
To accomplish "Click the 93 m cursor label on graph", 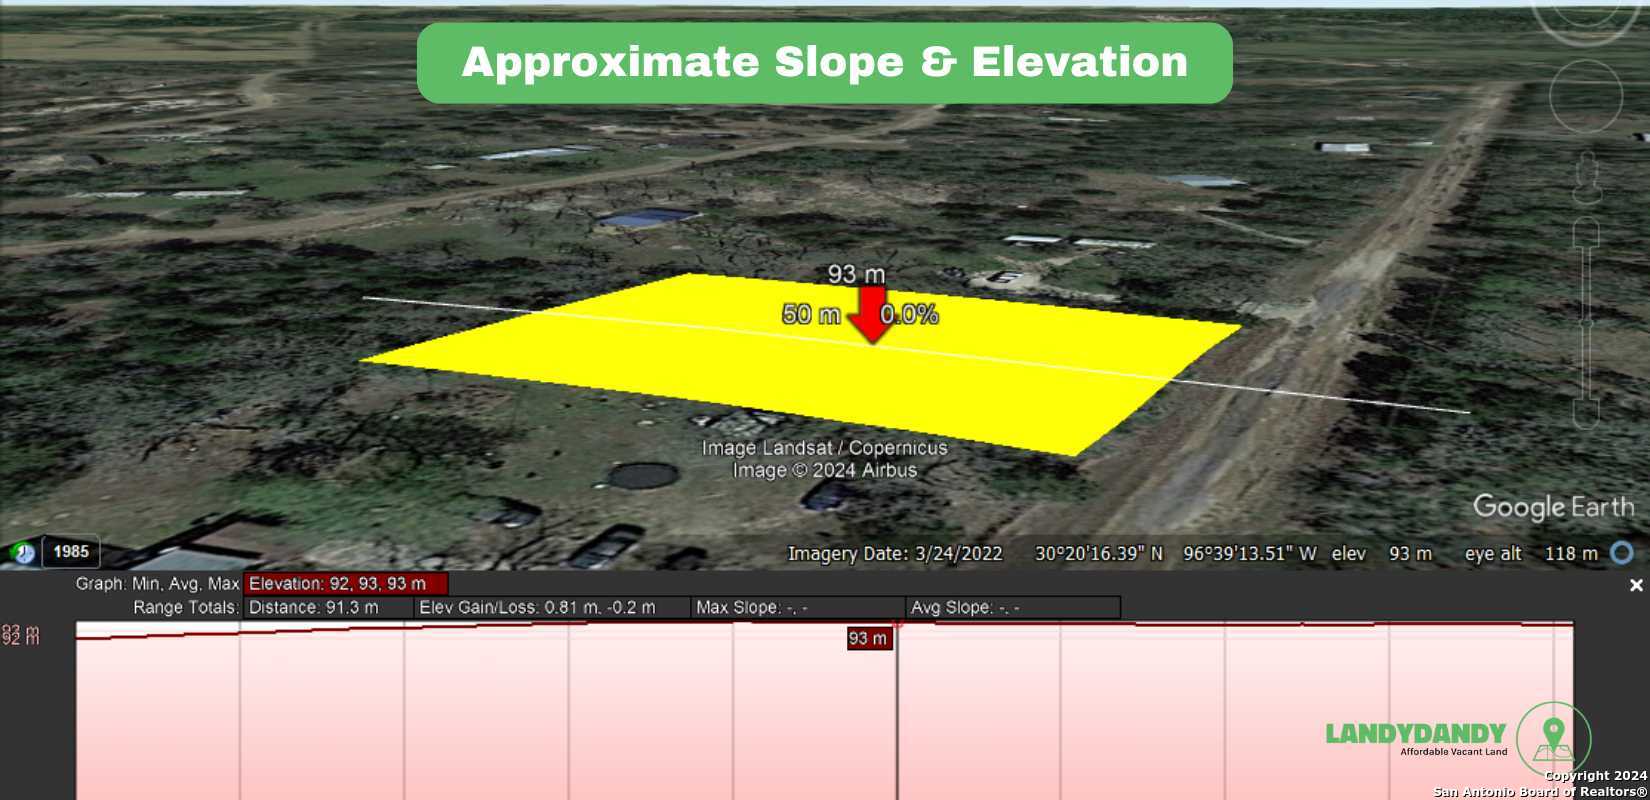I will coord(867,639).
